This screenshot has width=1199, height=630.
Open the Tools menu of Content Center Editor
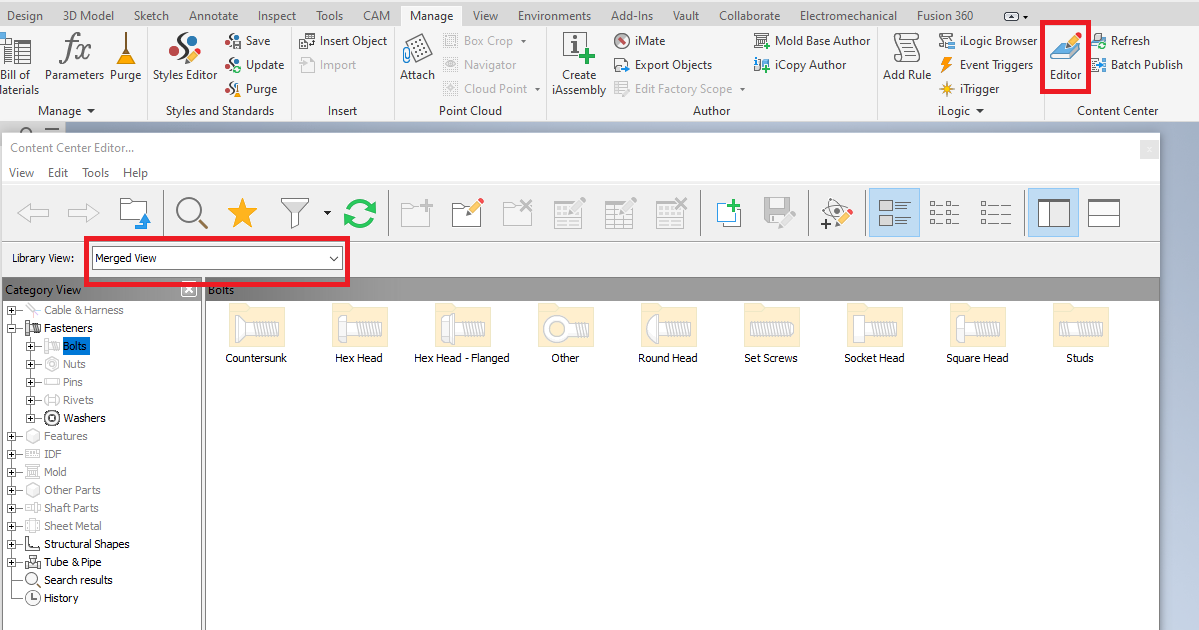[x=95, y=172]
